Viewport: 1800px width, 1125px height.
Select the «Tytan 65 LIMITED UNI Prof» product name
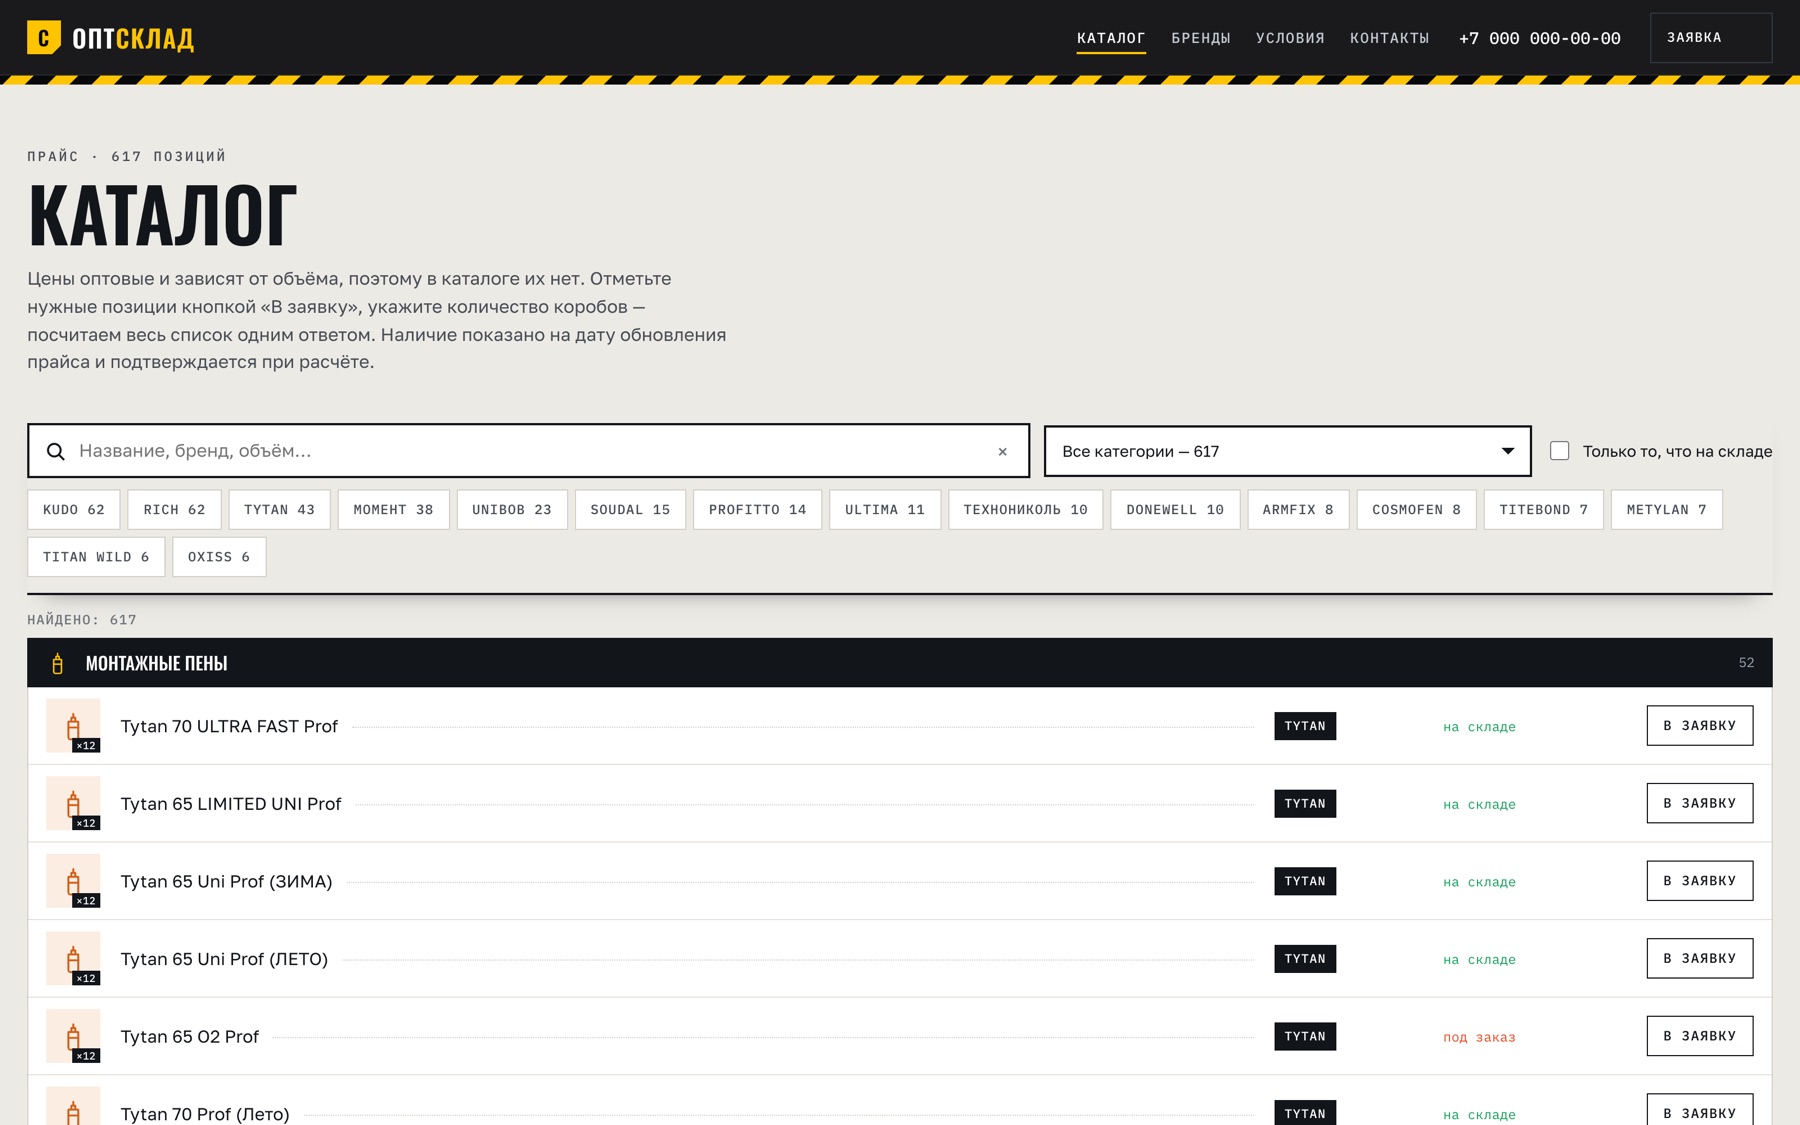[231, 804]
